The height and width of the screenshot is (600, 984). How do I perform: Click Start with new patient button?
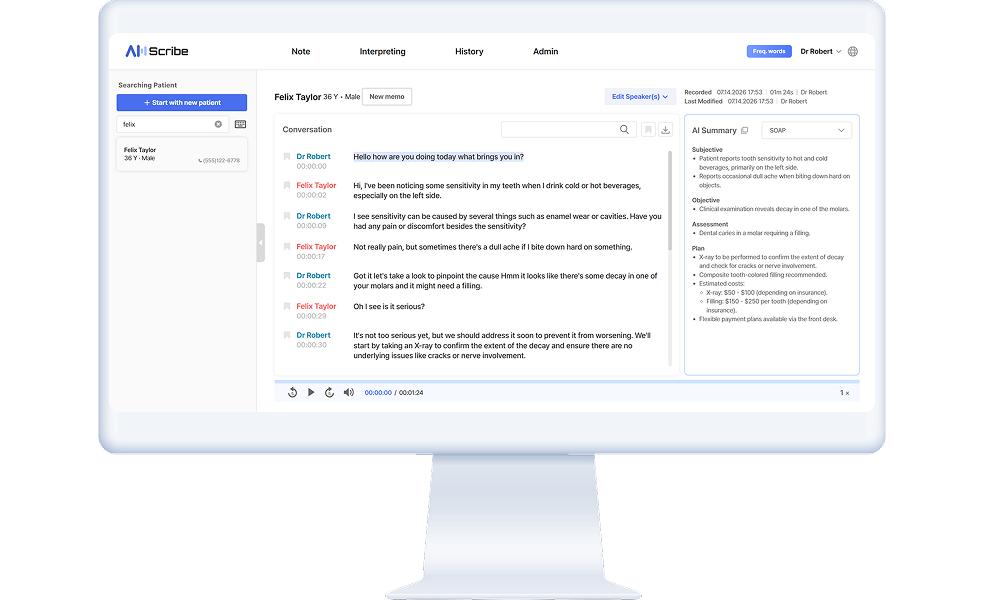tap(182, 102)
